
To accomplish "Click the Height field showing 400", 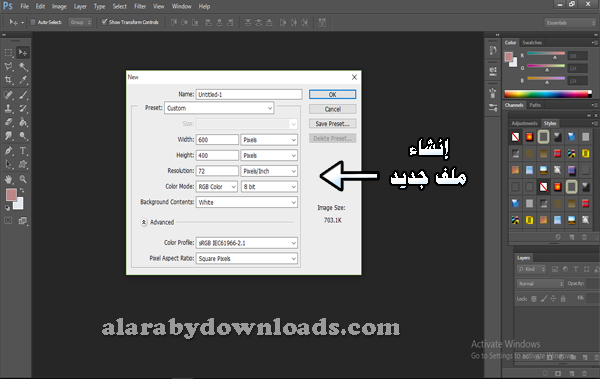I will [217, 155].
